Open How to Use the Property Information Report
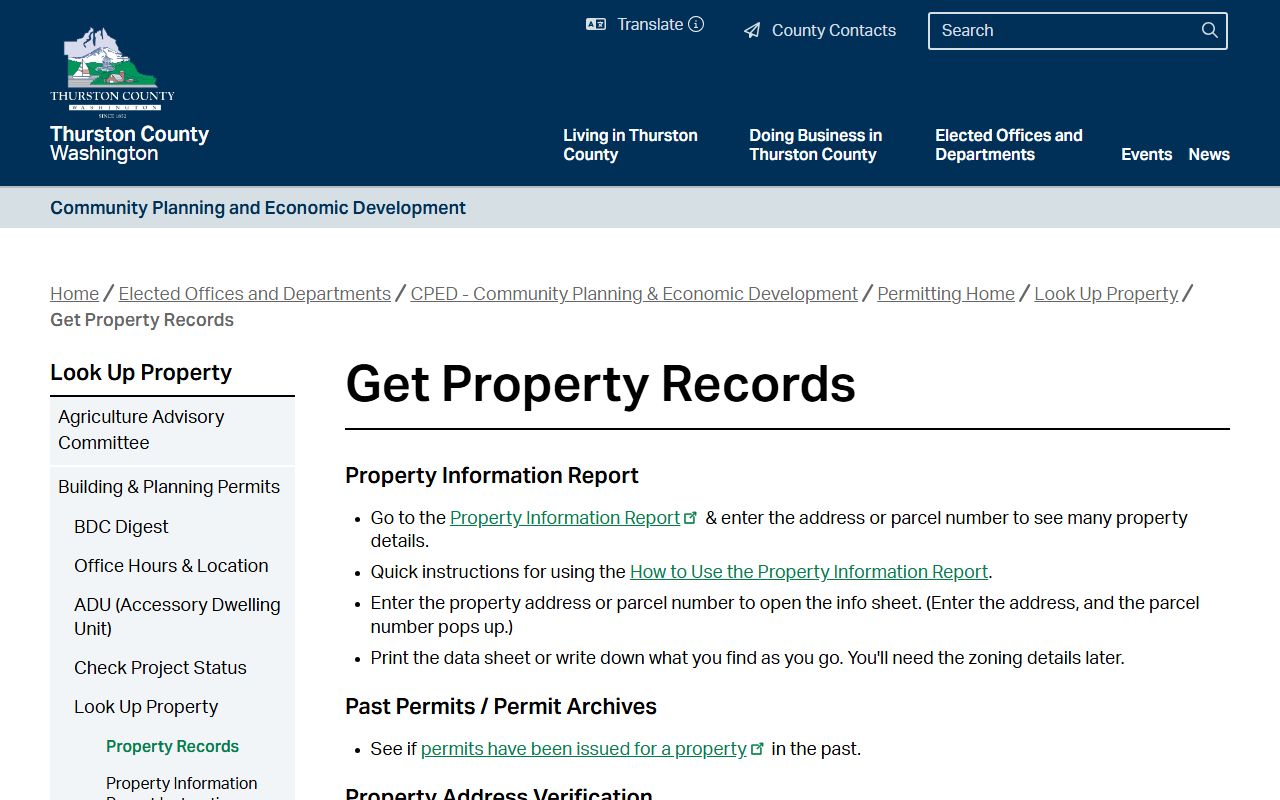The image size is (1280, 800). [x=809, y=572]
